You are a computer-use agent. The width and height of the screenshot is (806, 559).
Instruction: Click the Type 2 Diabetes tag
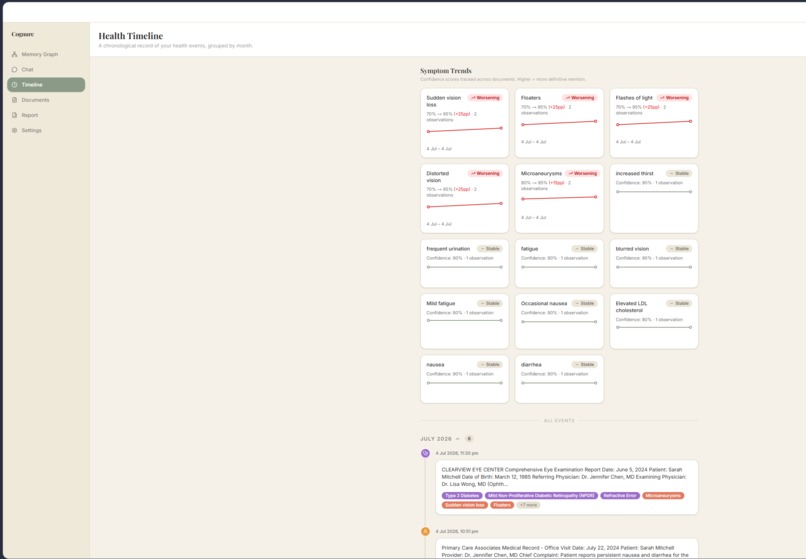coord(462,496)
